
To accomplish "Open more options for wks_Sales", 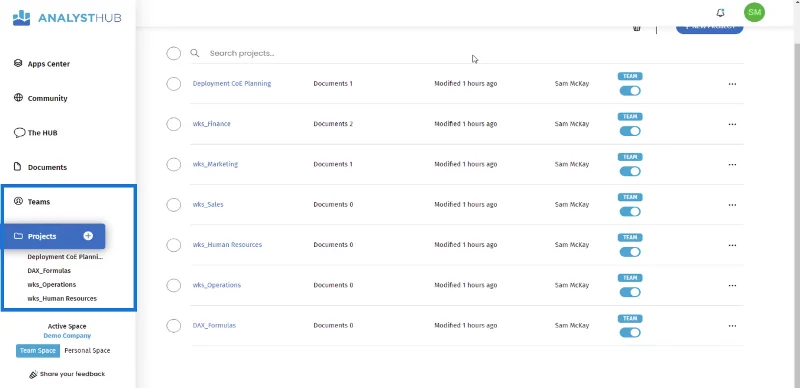I will (x=732, y=205).
